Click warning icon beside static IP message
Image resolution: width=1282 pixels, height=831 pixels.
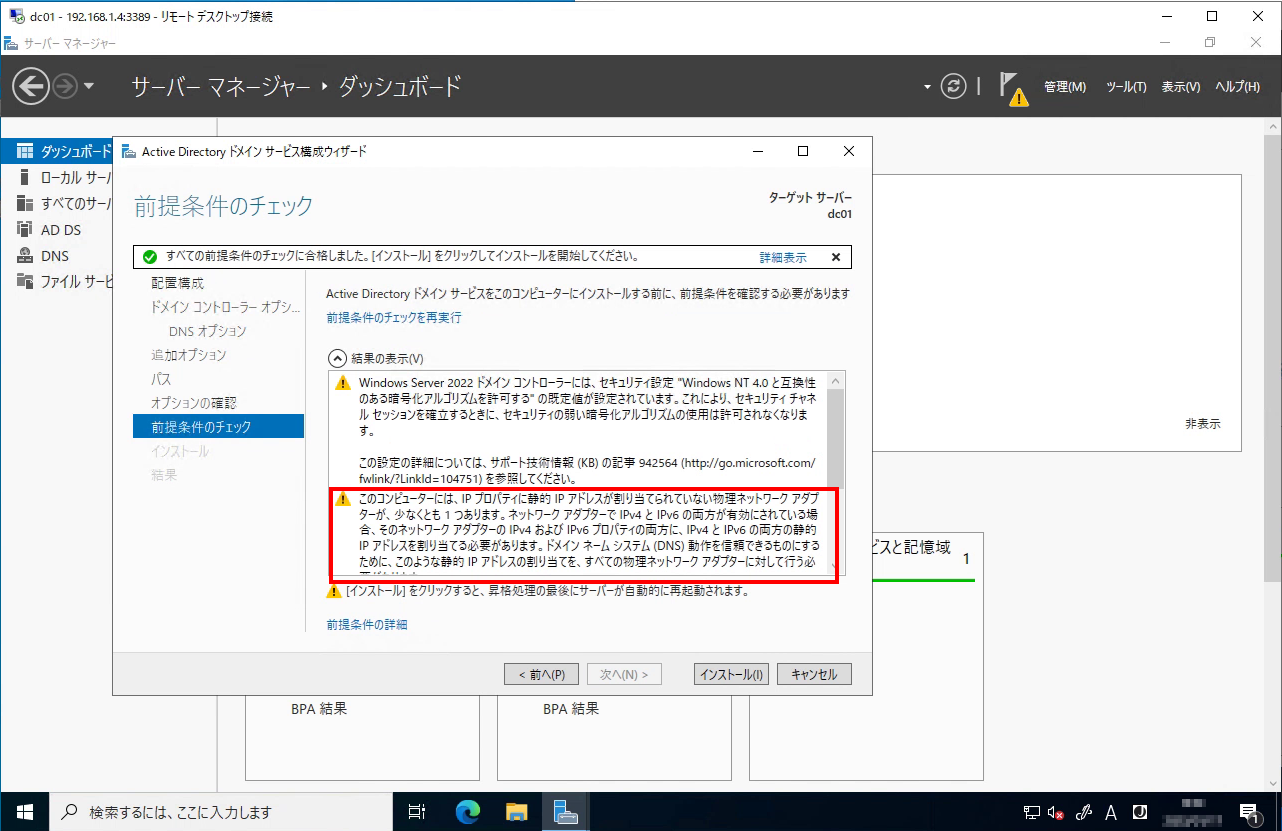343,498
